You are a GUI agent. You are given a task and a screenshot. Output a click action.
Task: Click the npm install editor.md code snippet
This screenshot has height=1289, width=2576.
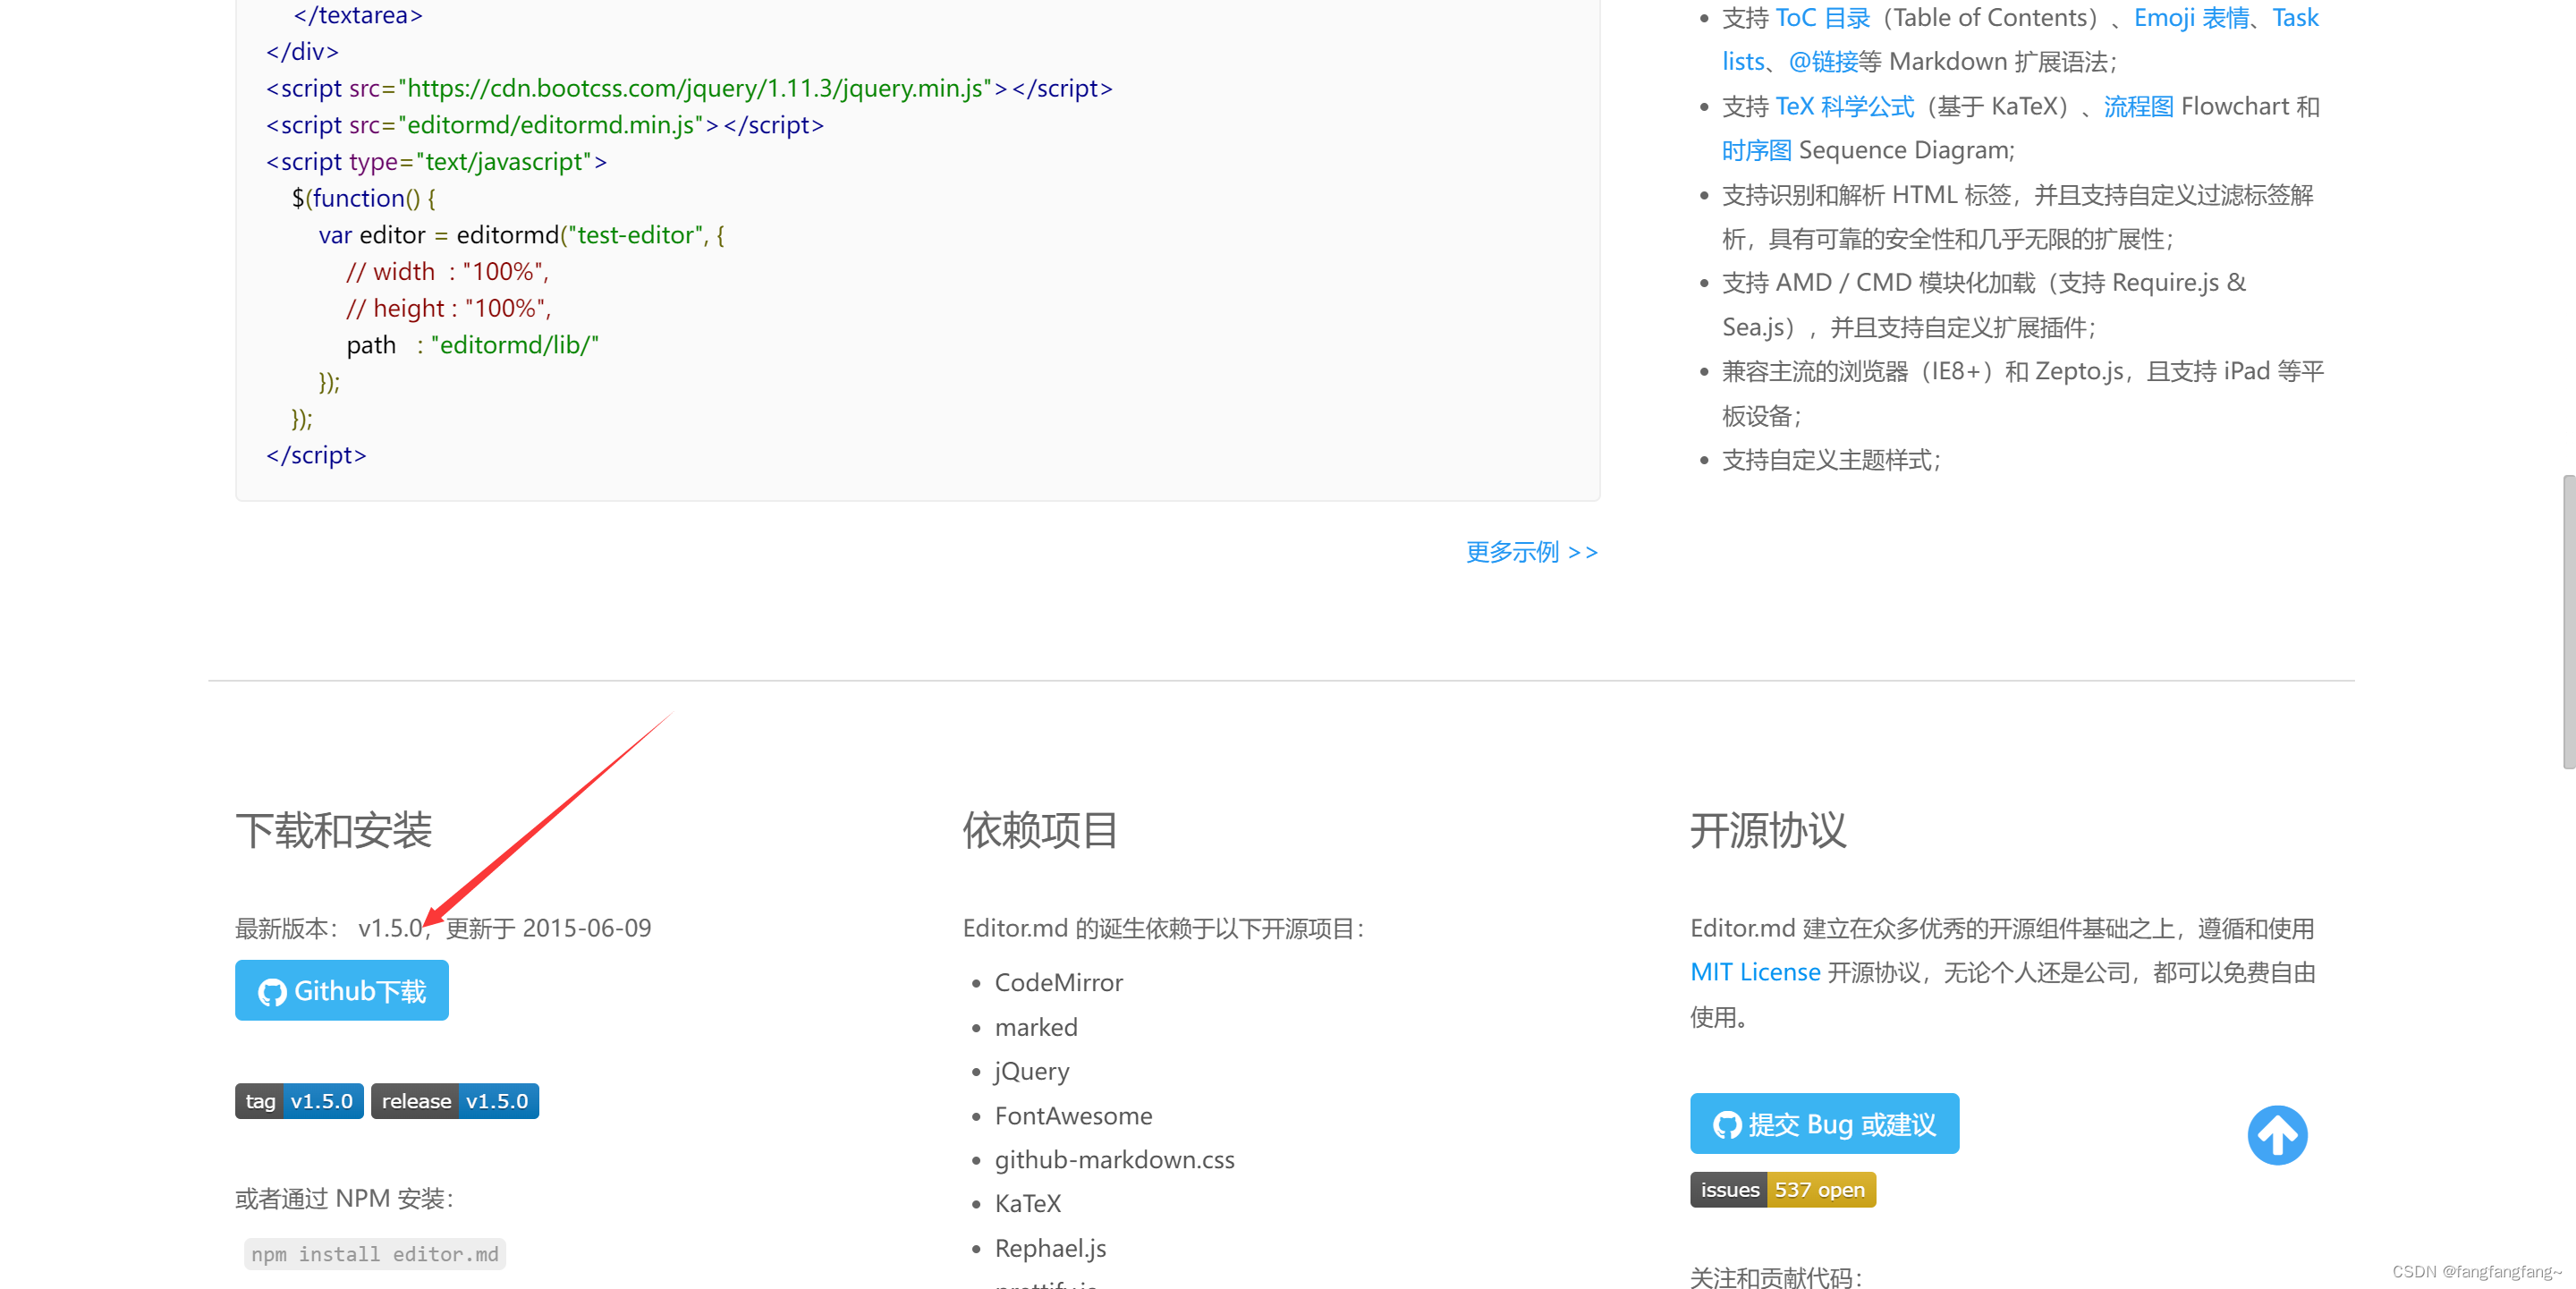pyautogui.click(x=375, y=1254)
